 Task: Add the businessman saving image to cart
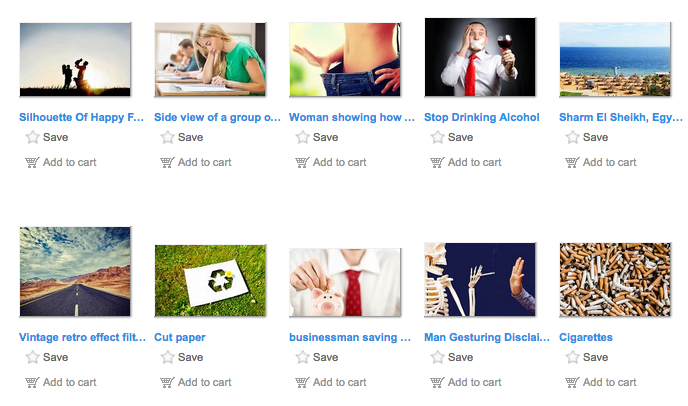(x=331, y=382)
